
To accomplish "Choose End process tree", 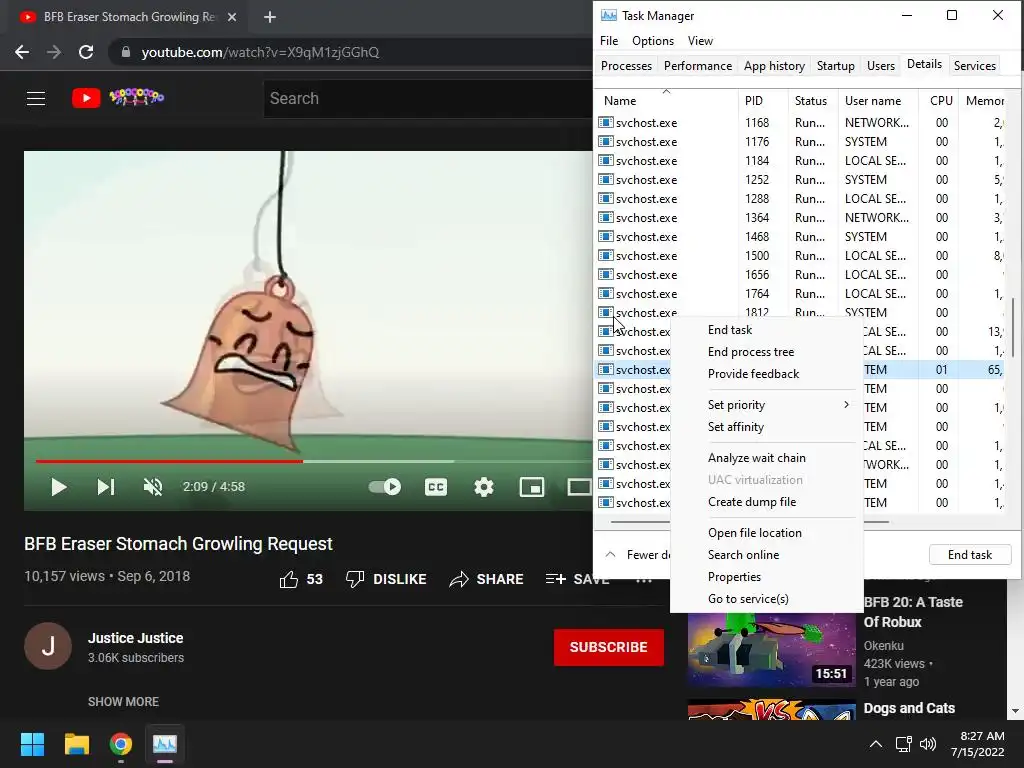I will [767, 352].
